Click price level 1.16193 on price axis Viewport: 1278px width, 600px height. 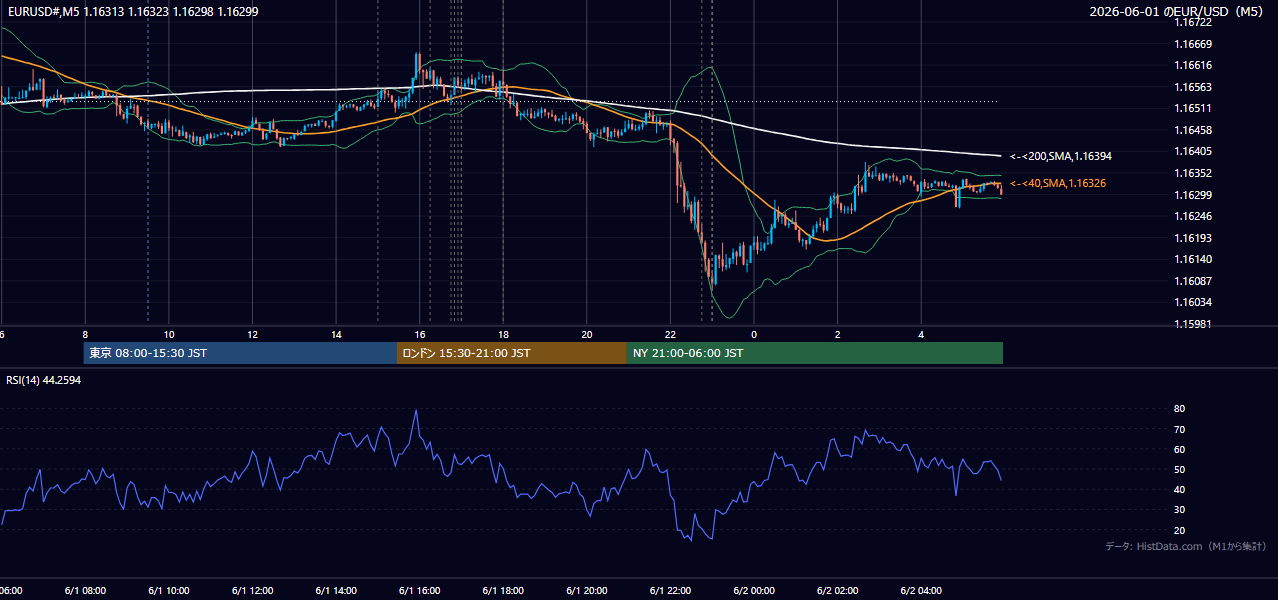(x=1194, y=238)
